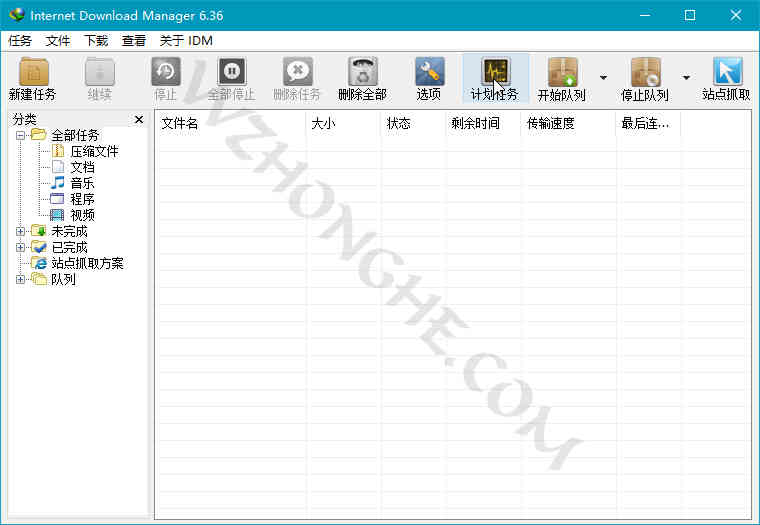Open the dropdown arrow next to 开始队列
Viewport: 760px width, 525px height.
(603, 78)
